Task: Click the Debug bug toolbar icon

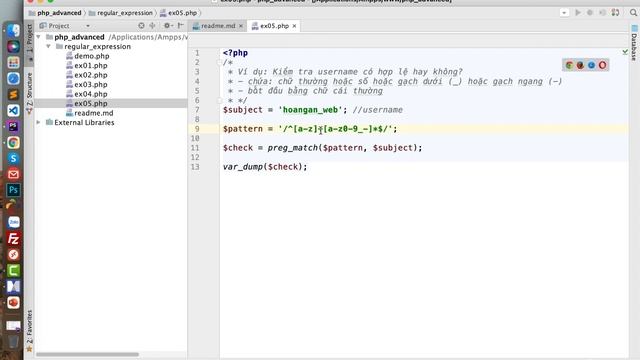Action: [x=590, y=13]
